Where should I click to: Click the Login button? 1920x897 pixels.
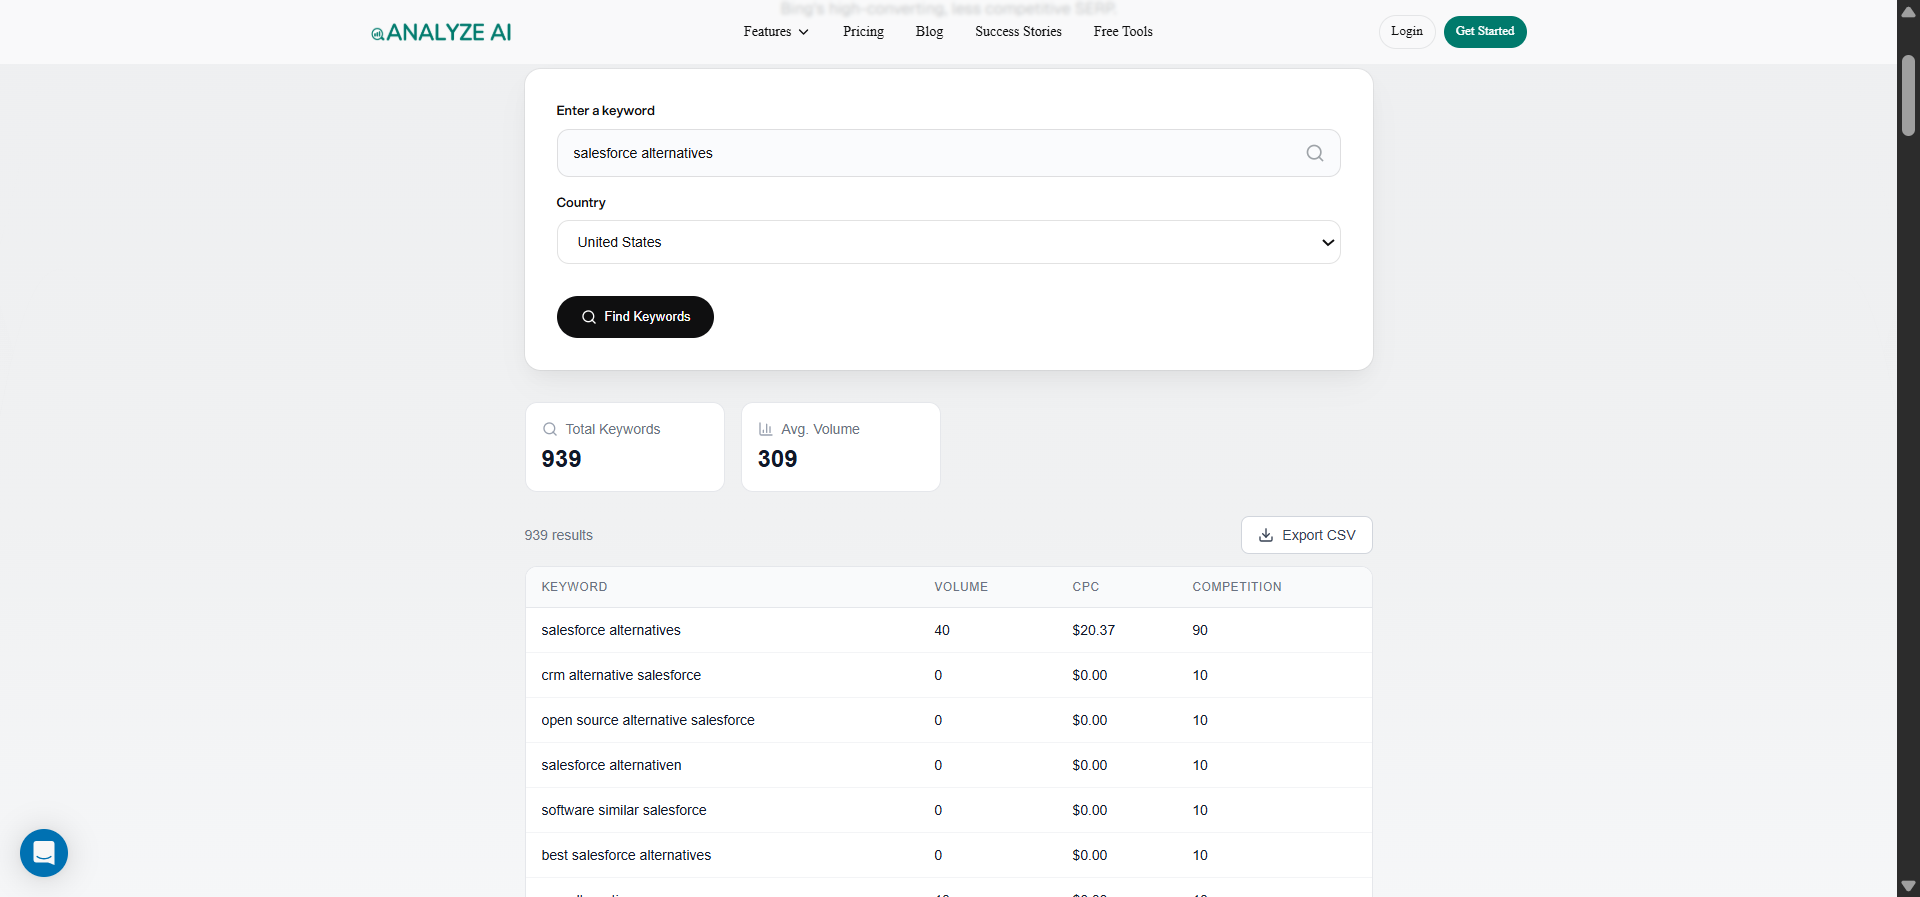tap(1407, 32)
